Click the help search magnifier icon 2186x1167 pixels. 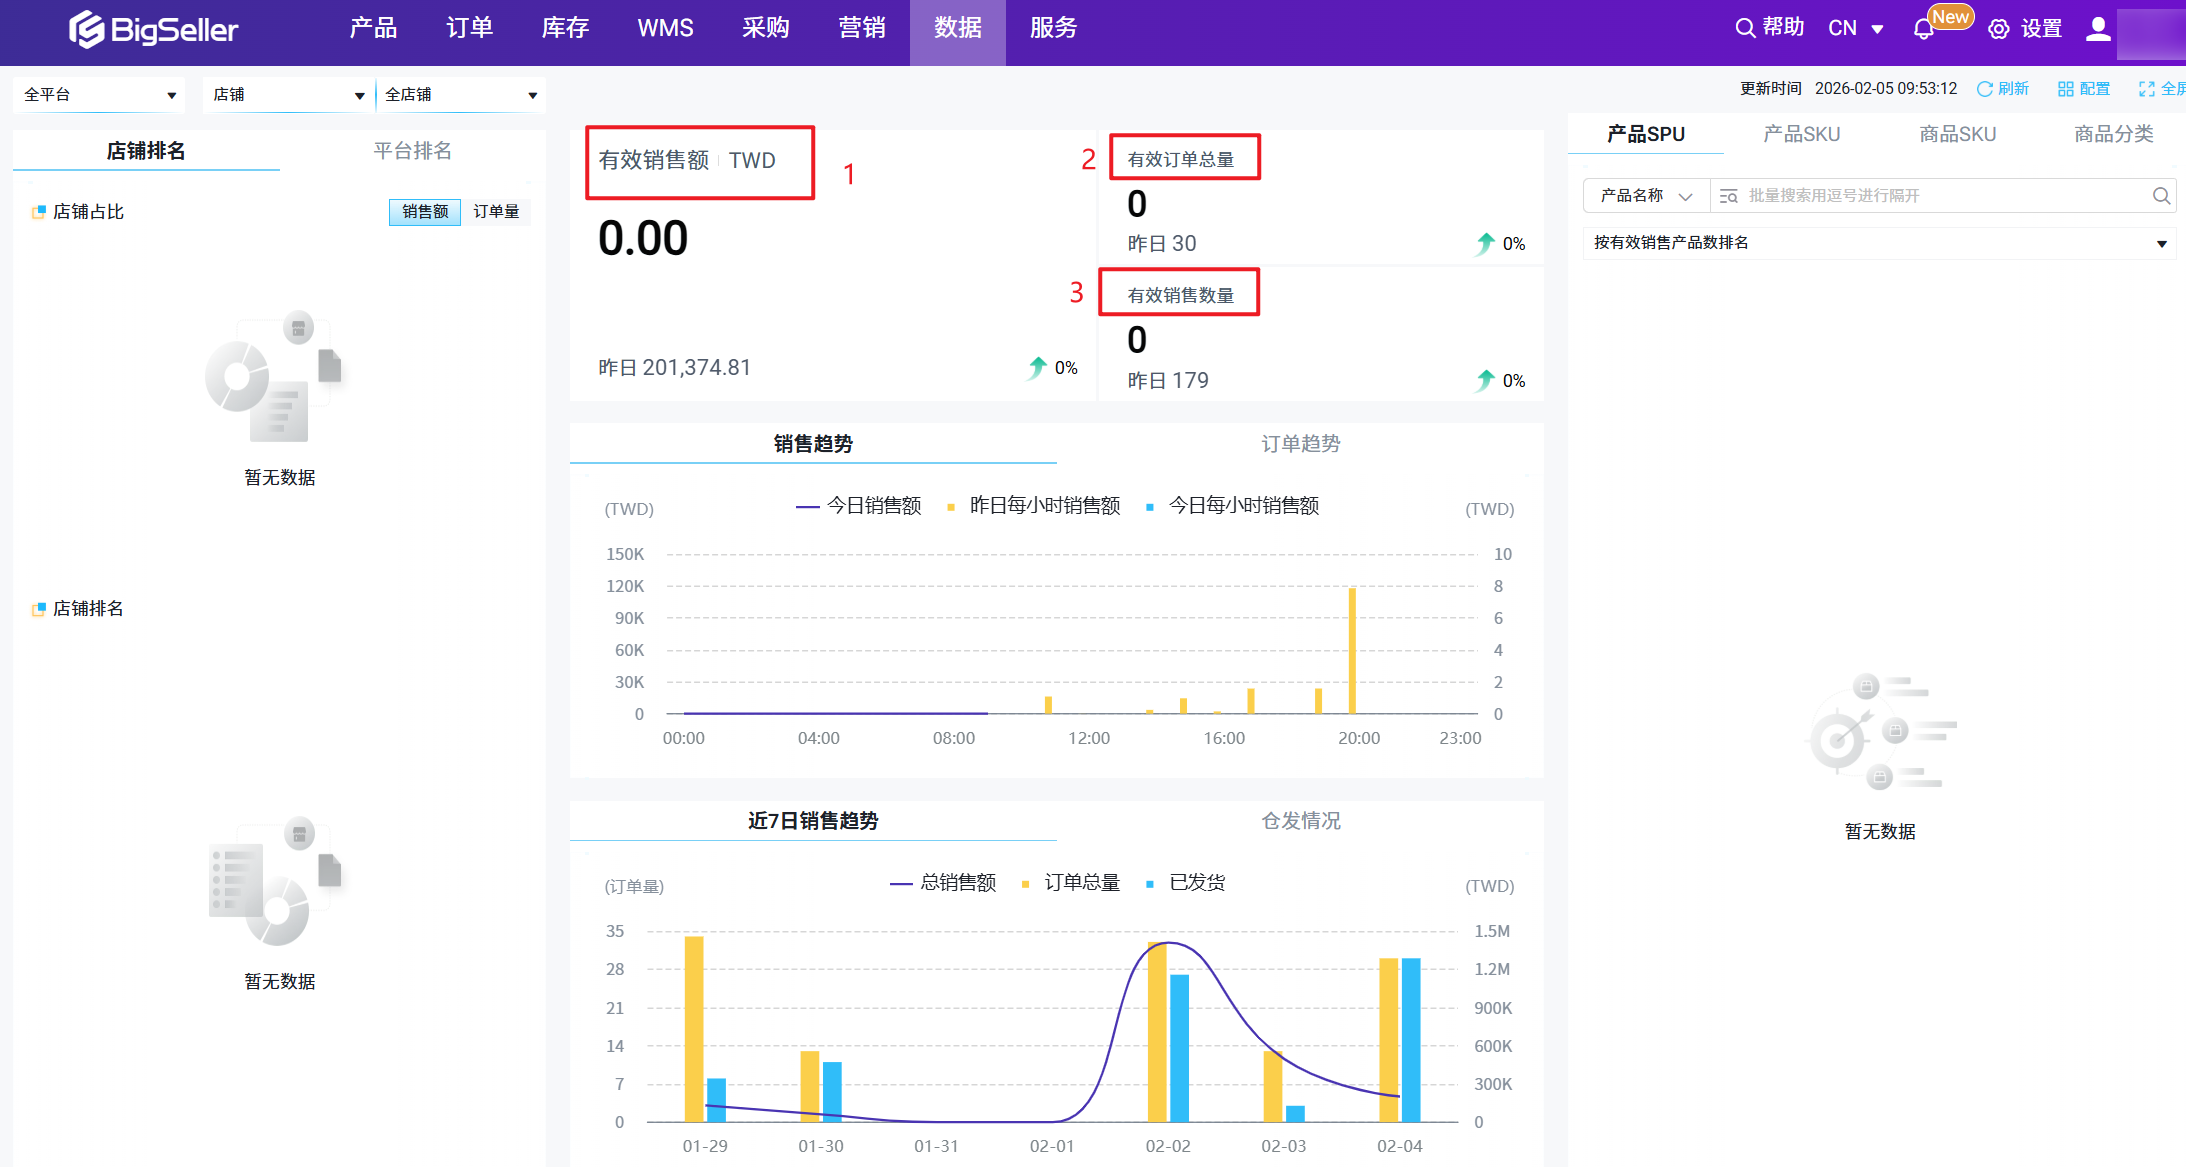(1745, 28)
